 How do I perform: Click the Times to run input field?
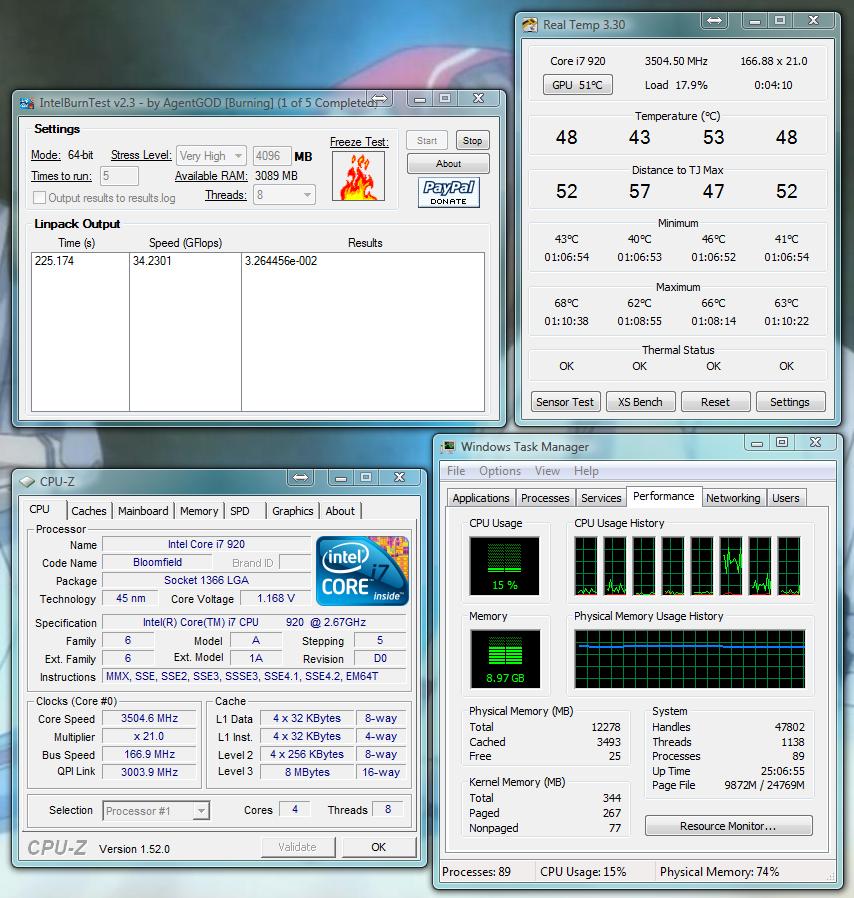point(119,177)
